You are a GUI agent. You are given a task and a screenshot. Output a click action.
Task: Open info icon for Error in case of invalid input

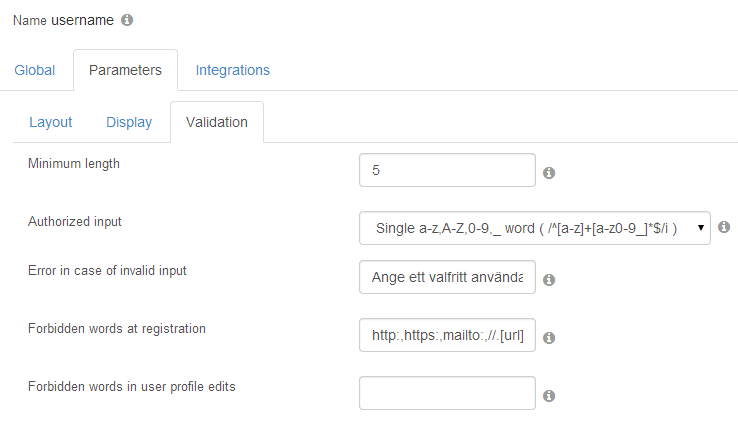pyautogui.click(x=549, y=279)
